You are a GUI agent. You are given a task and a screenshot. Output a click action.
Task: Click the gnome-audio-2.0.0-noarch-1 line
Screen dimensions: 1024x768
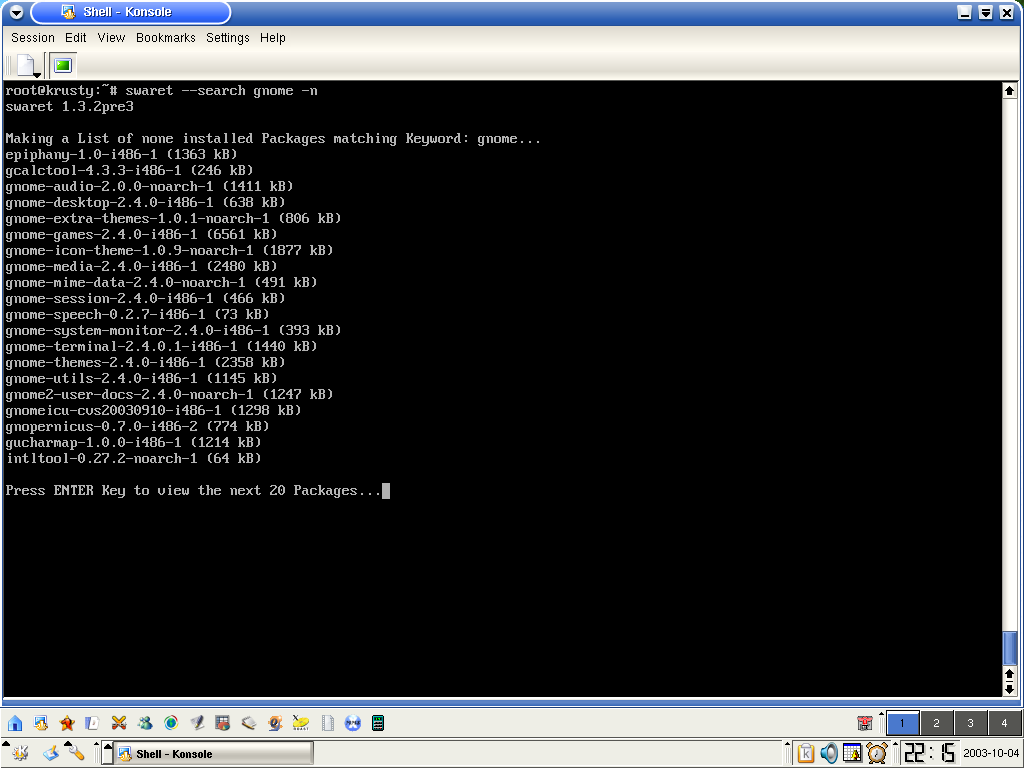150,186
